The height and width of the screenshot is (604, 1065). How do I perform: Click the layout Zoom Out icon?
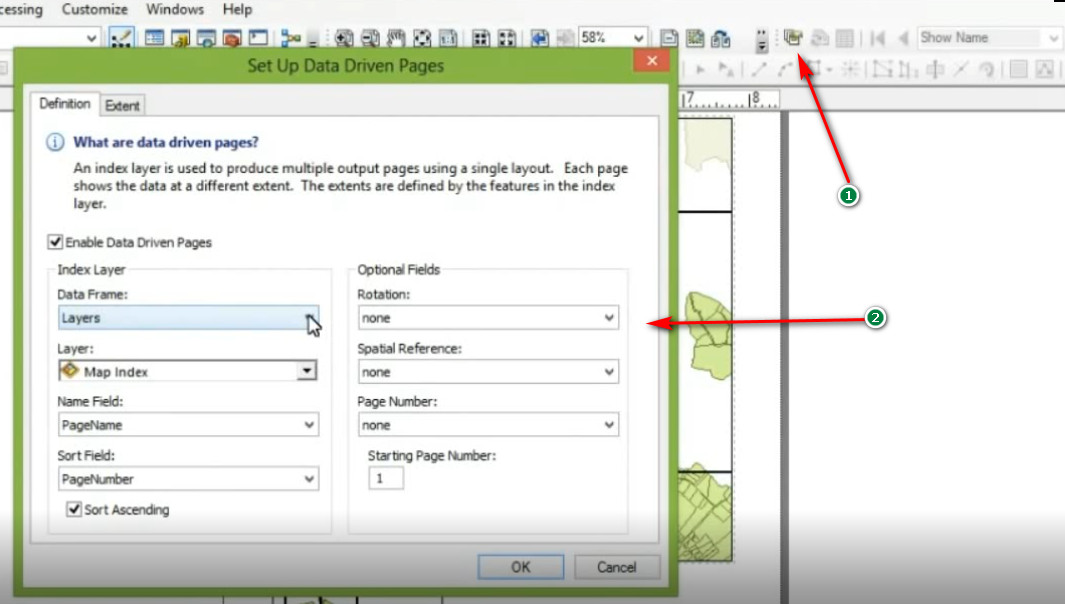pos(370,38)
